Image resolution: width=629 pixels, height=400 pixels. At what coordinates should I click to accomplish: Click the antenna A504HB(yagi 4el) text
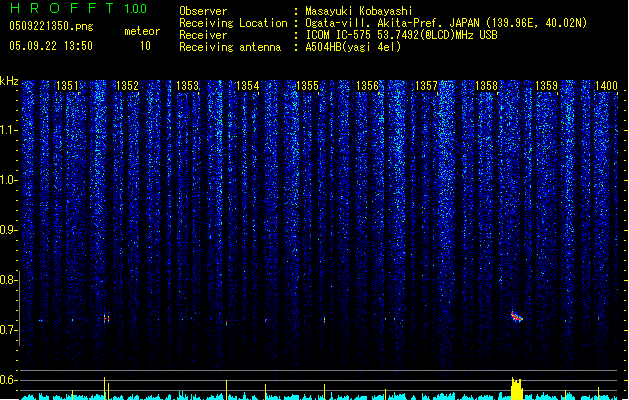click(353, 47)
